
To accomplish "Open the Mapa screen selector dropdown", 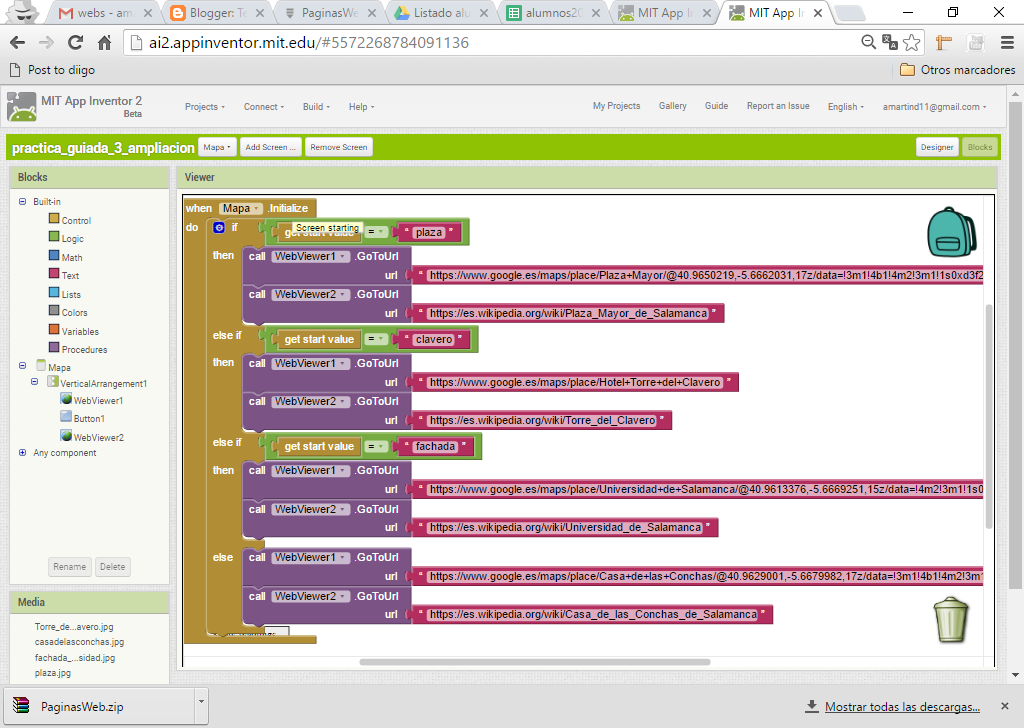I will [217, 147].
